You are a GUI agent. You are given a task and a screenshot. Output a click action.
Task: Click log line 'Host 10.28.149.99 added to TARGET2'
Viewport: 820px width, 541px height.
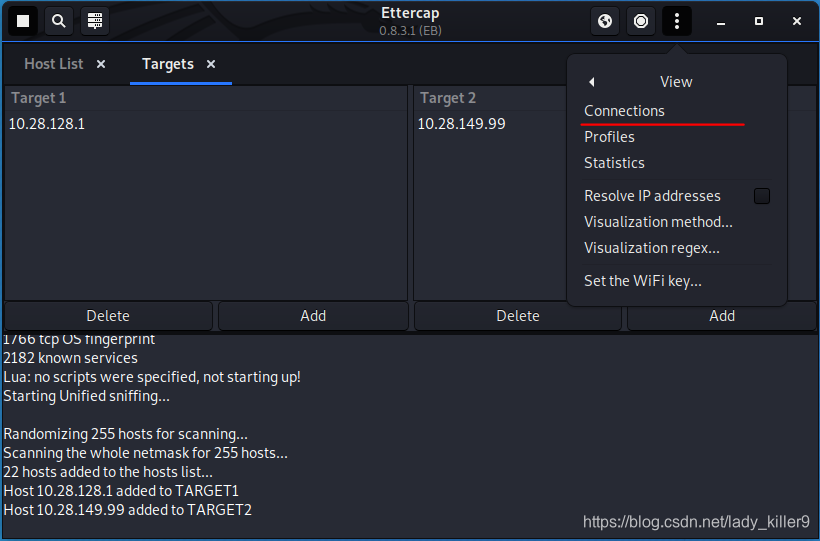pyautogui.click(x=128, y=510)
